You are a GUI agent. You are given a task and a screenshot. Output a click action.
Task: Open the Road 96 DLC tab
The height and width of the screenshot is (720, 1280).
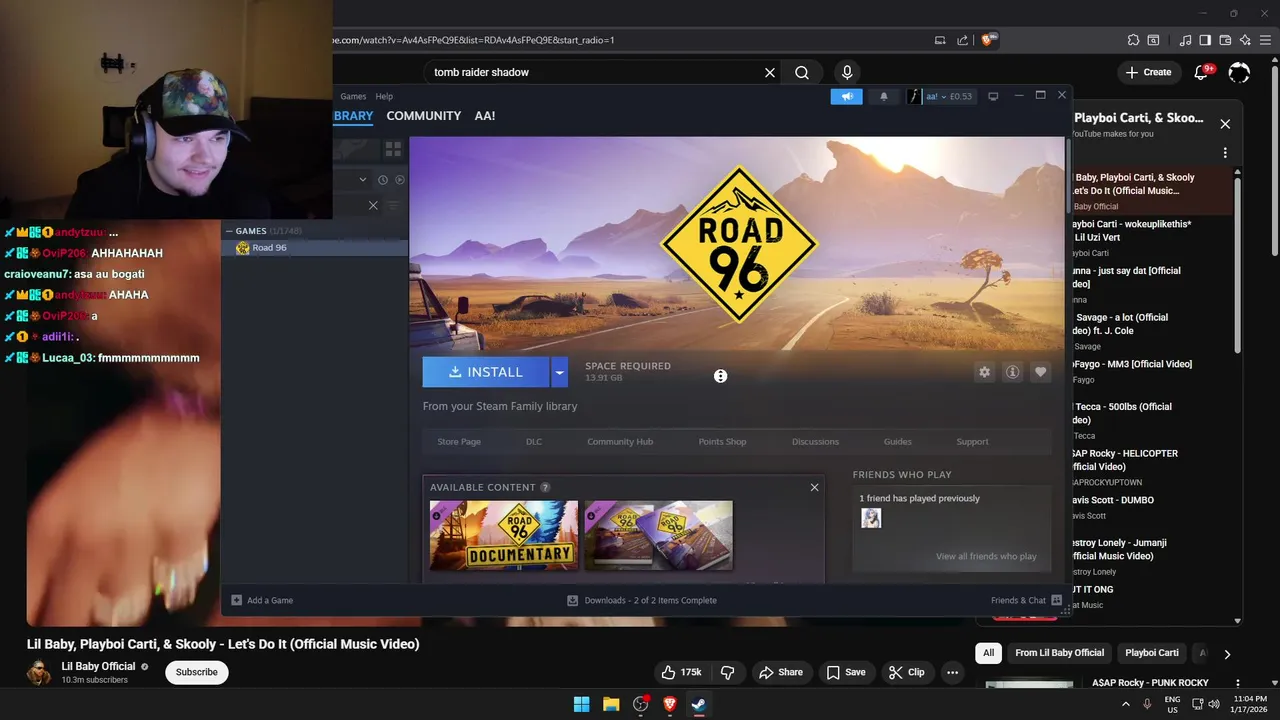tap(534, 441)
